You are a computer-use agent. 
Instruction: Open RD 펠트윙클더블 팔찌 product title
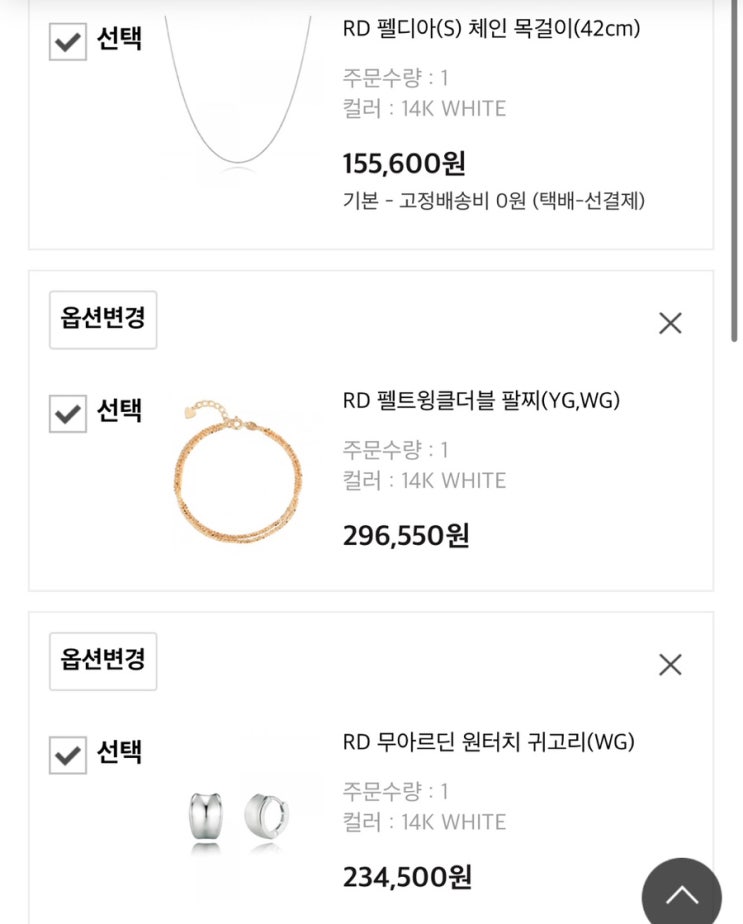[x=481, y=401]
